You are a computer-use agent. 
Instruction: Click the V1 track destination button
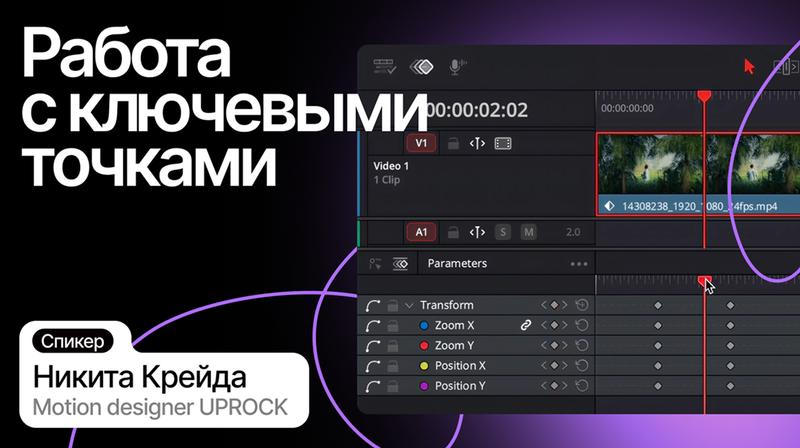pos(421,143)
